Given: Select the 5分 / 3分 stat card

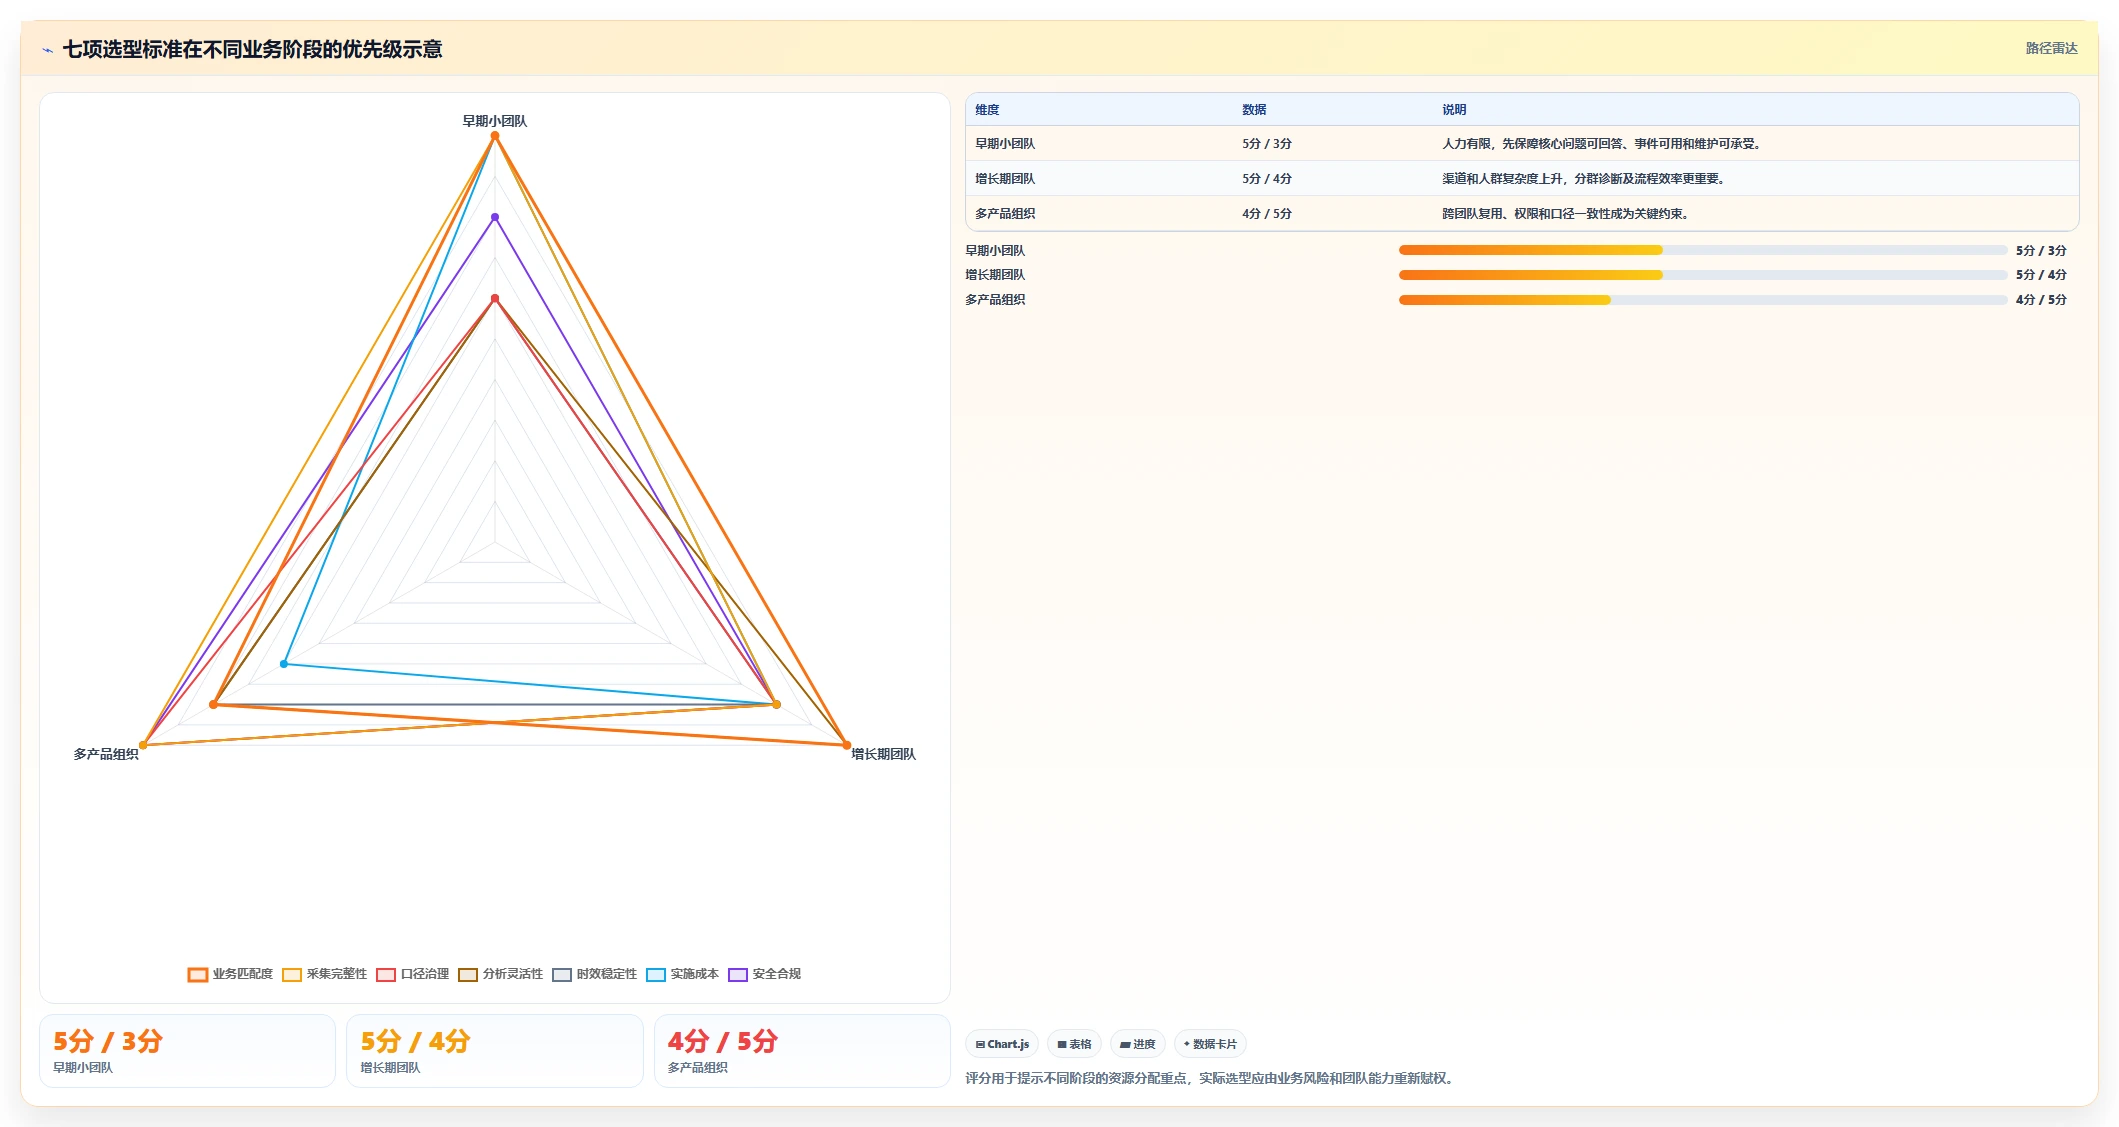Looking at the screenshot, I should (x=187, y=1051).
